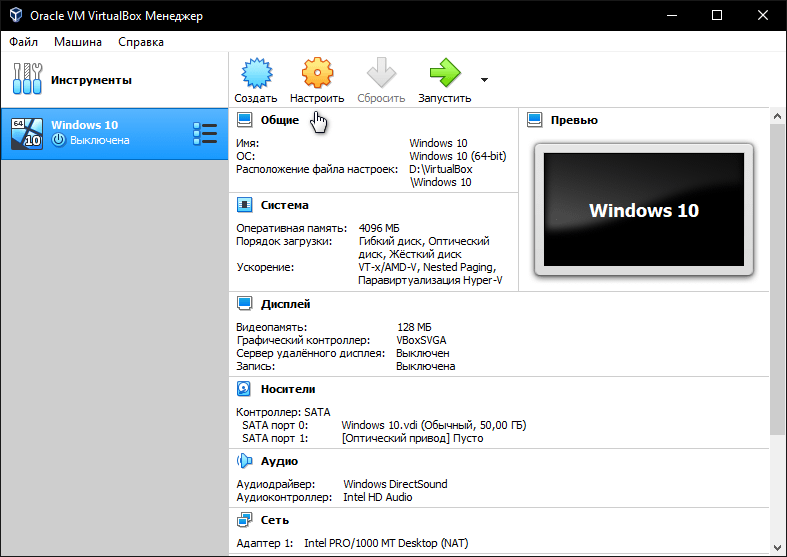Click the Превью header label
Viewport: 787px width, 557px height.
point(574,120)
